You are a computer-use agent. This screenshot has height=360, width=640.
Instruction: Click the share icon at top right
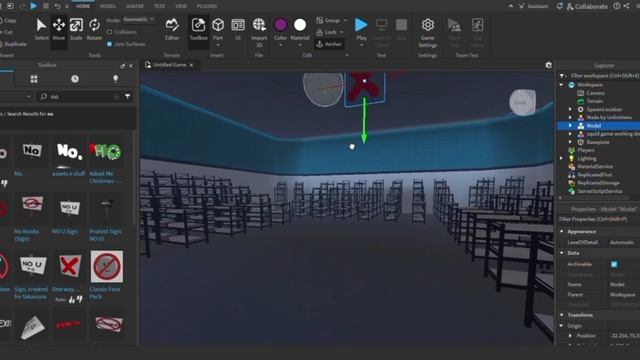627,6
